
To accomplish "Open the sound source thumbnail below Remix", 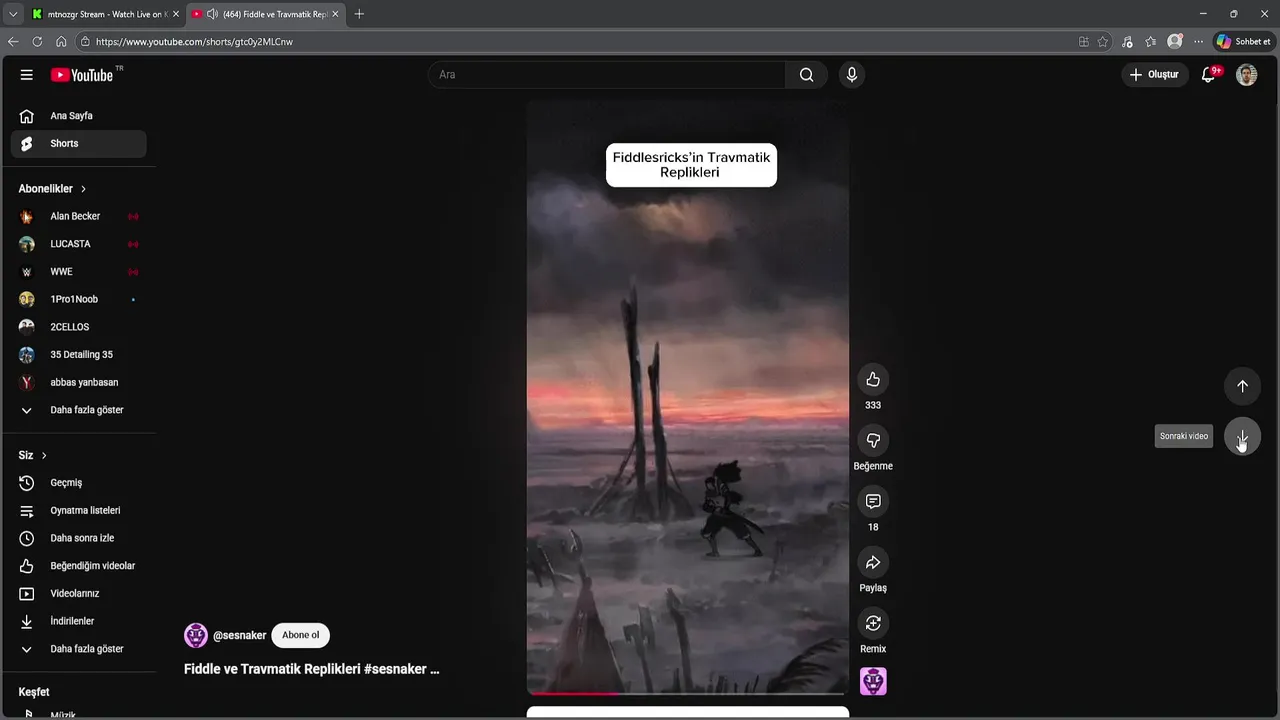I will pyautogui.click(x=873, y=681).
